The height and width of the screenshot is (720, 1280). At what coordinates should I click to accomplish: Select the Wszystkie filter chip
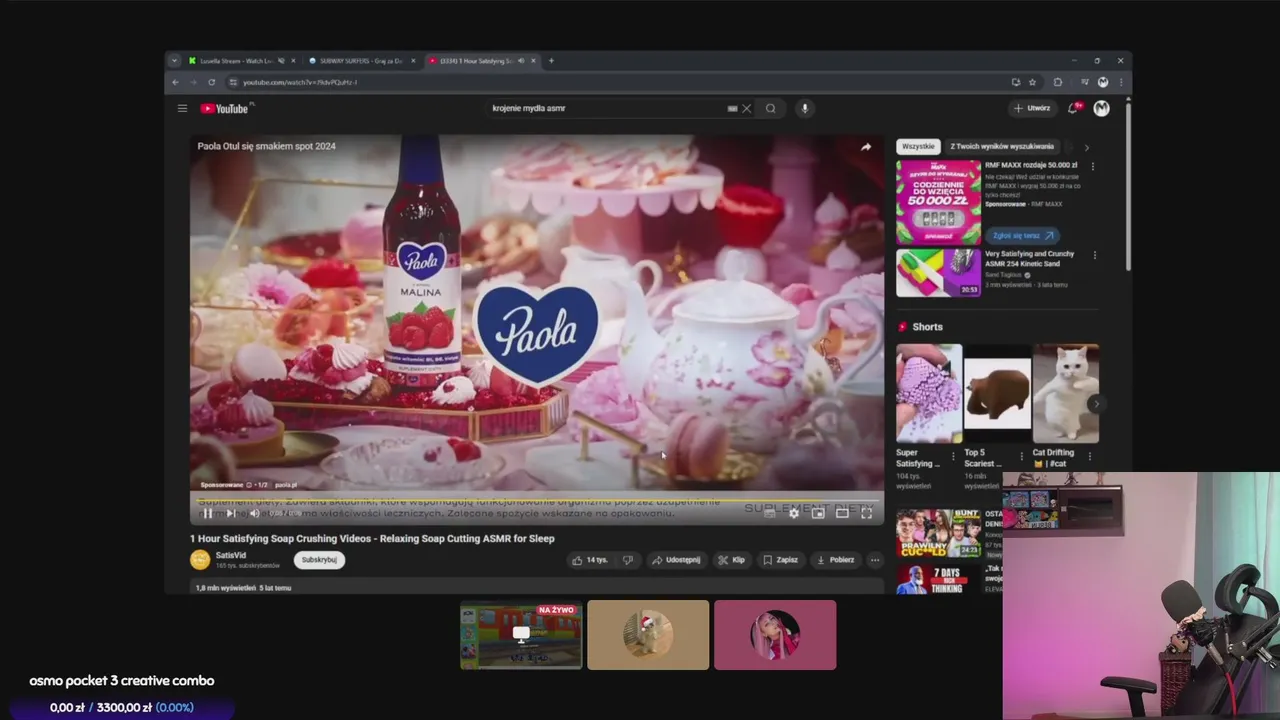click(918, 147)
